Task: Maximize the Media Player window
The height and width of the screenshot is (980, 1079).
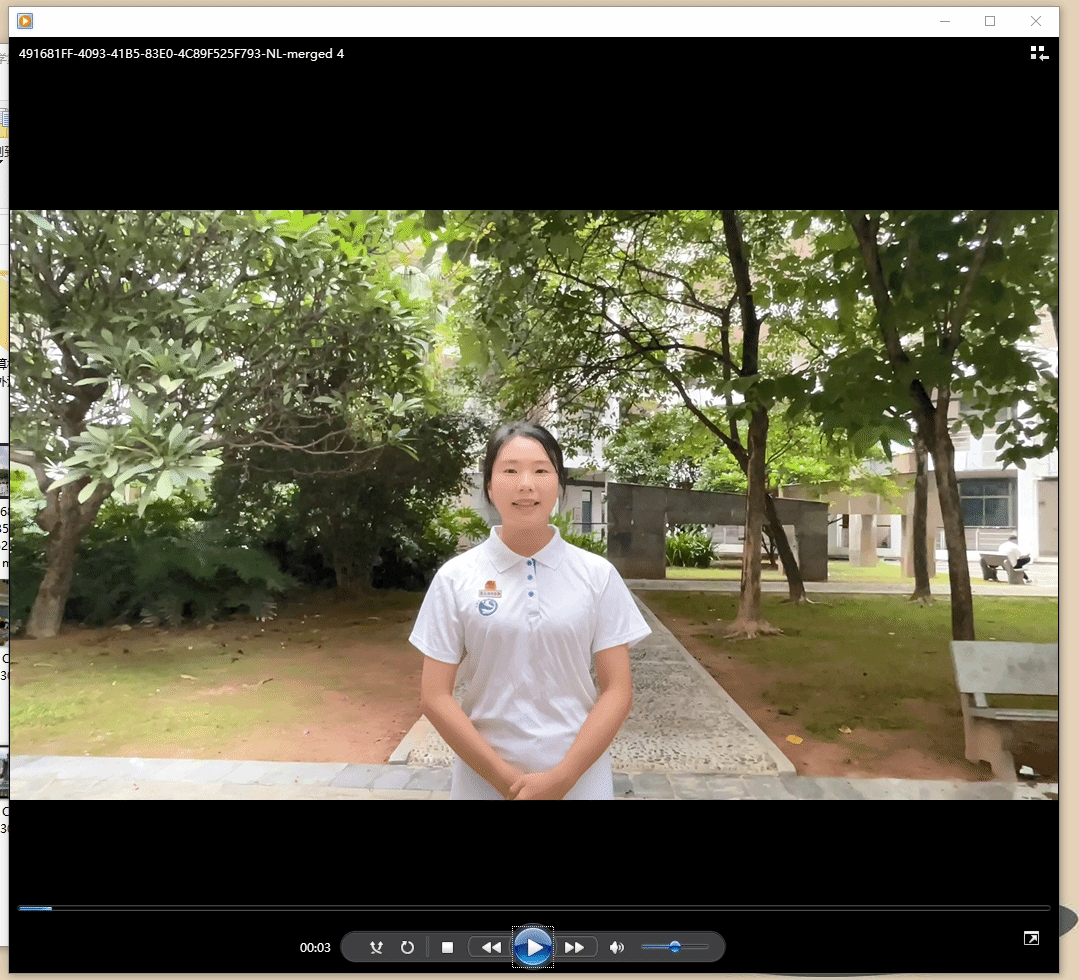Action: click(990, 21)
